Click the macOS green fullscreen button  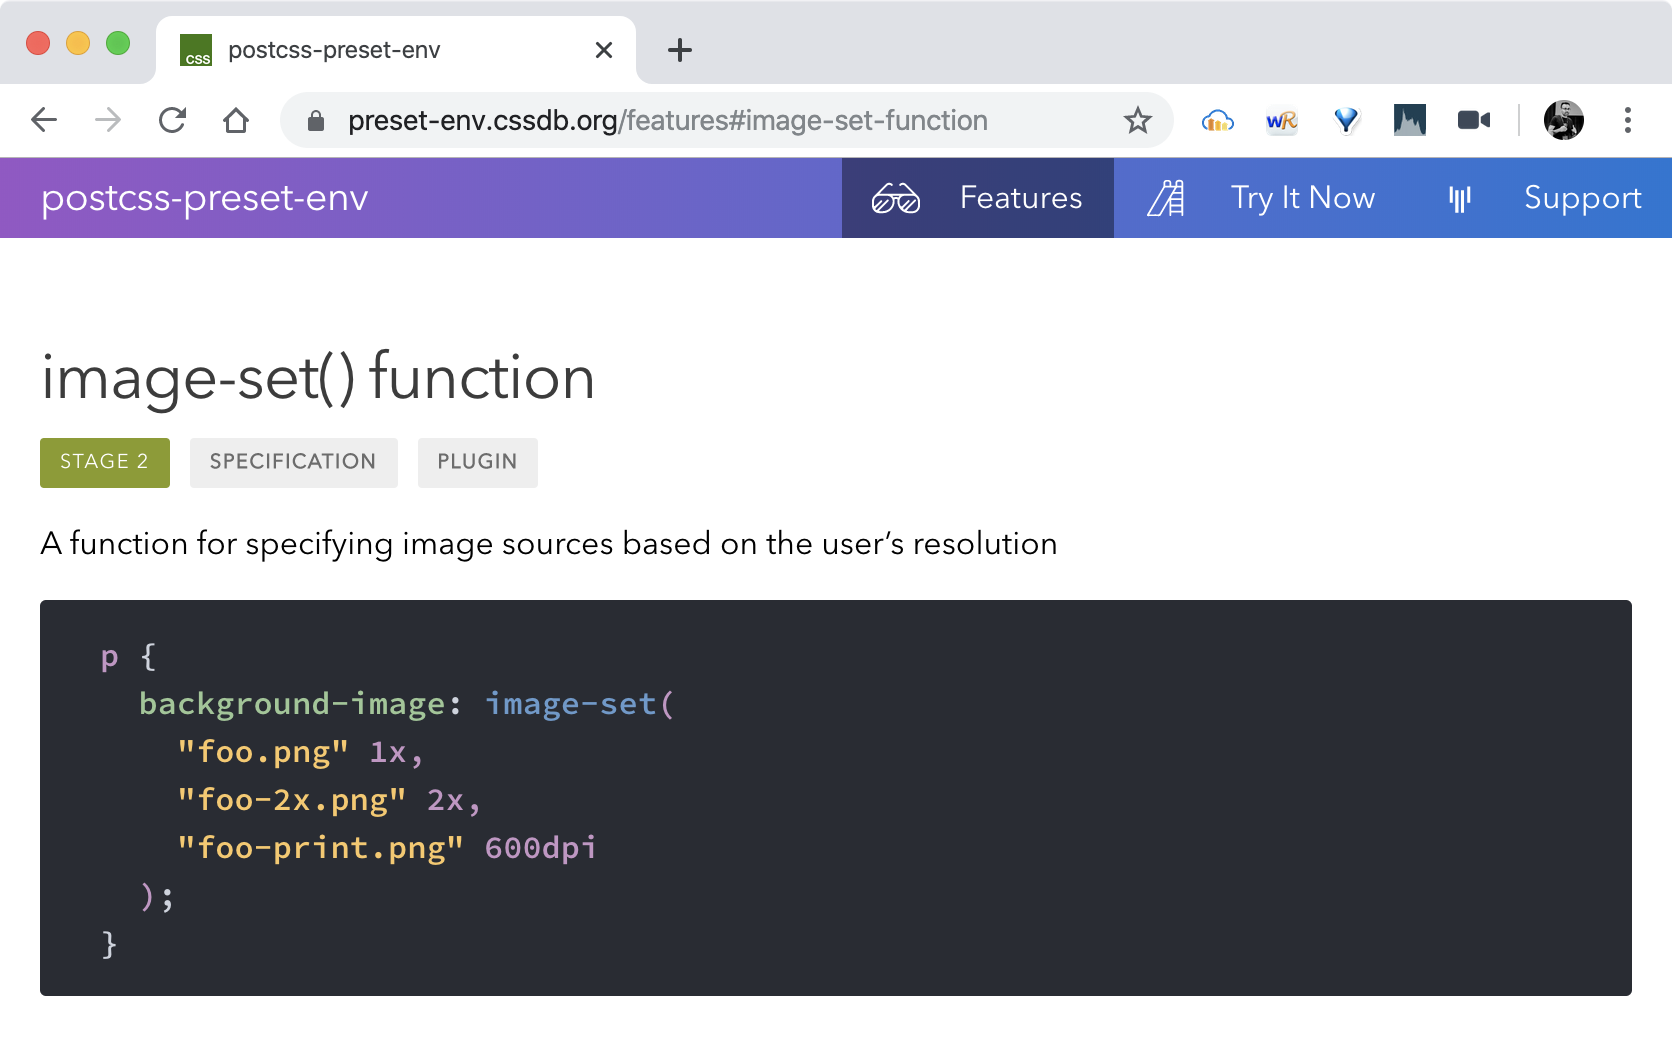pyautogui.click(x=118, y=43)
